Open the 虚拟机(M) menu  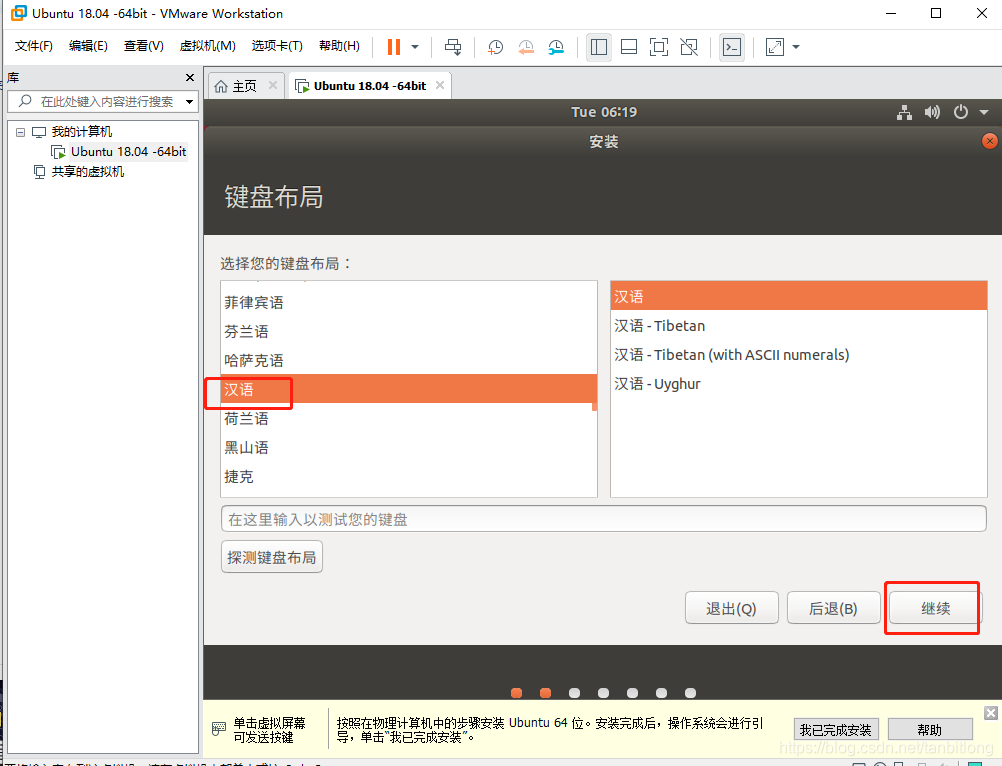(x=208, y=46)
